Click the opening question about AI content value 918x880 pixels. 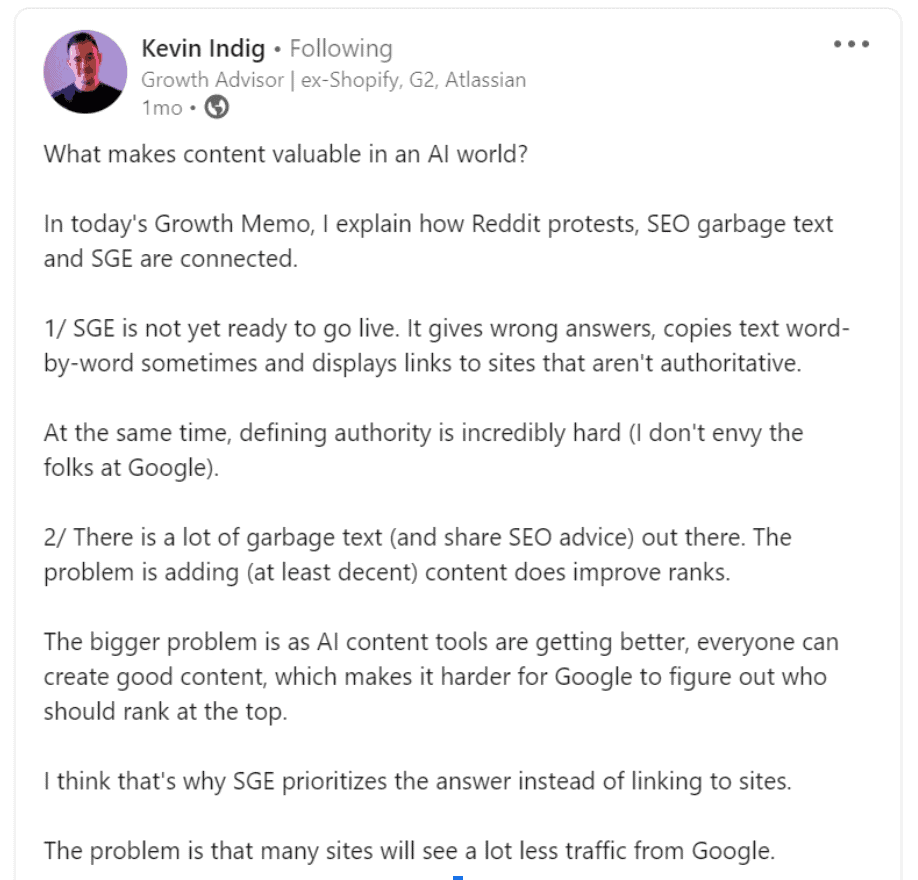[284, 157]
